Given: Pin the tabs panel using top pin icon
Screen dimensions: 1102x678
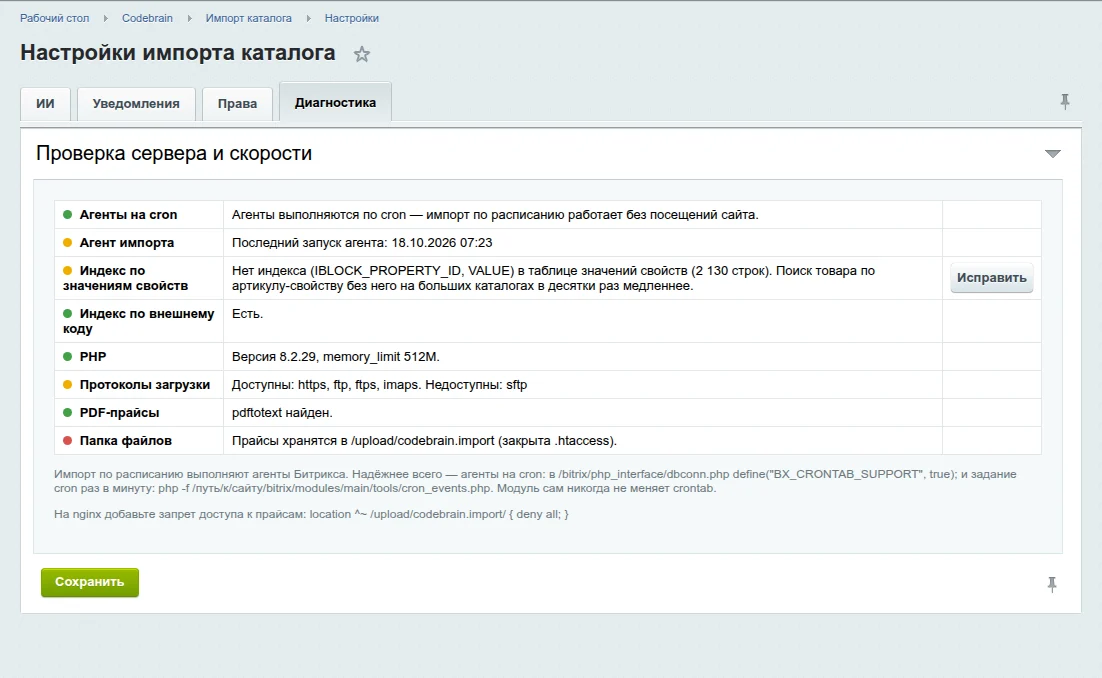Looking at the screenshot, I should click(x=1065, y=102).
